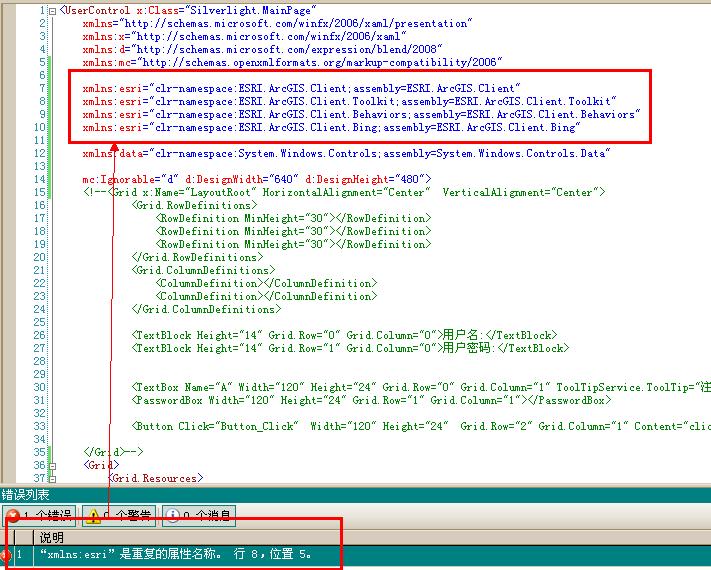711x570 pixels.
Task: Click line 9 xmlns:esri Client.Behaviors declaration
Action: click(x=361, y=114)
